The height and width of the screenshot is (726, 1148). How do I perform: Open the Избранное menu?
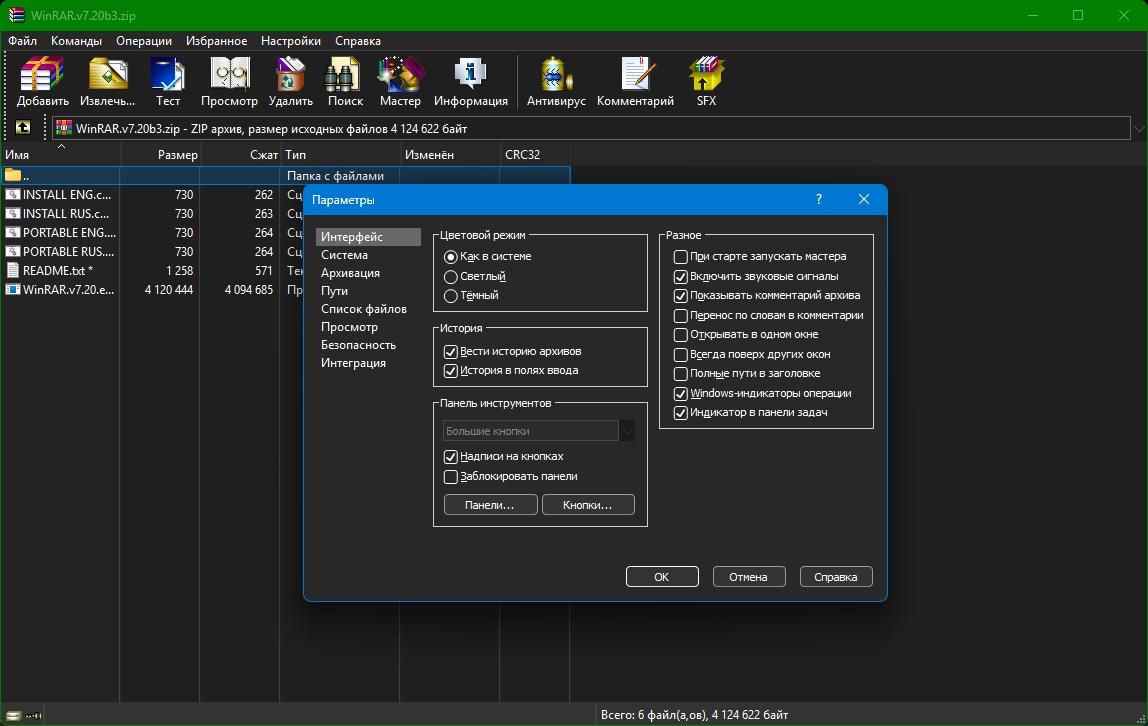coord(216,41)
